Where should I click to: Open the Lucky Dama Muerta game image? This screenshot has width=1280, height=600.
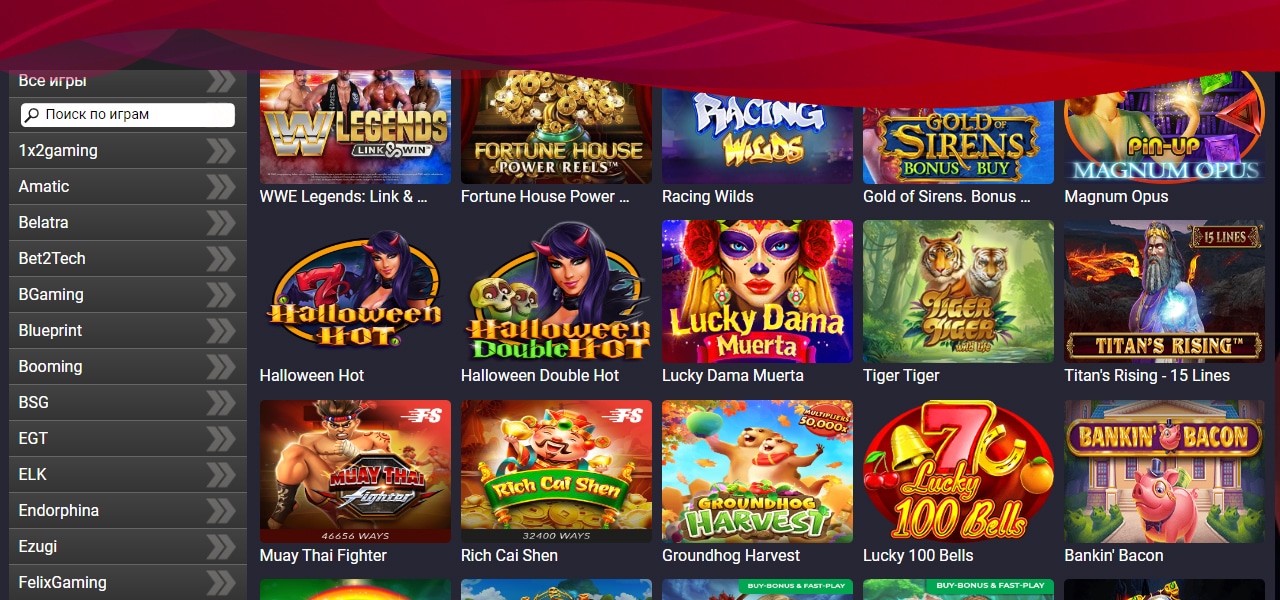pos(757,292)
